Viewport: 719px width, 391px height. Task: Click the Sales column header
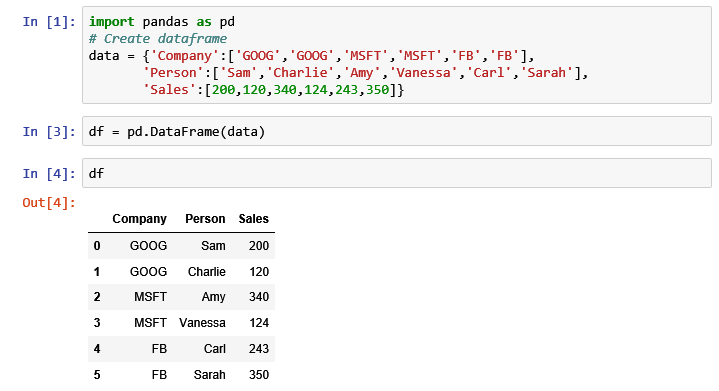point(254,219)
